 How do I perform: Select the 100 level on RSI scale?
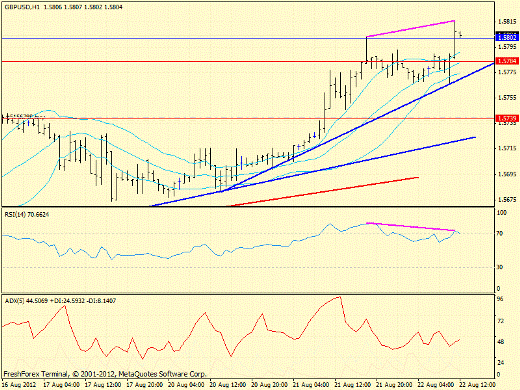(502, 213)
